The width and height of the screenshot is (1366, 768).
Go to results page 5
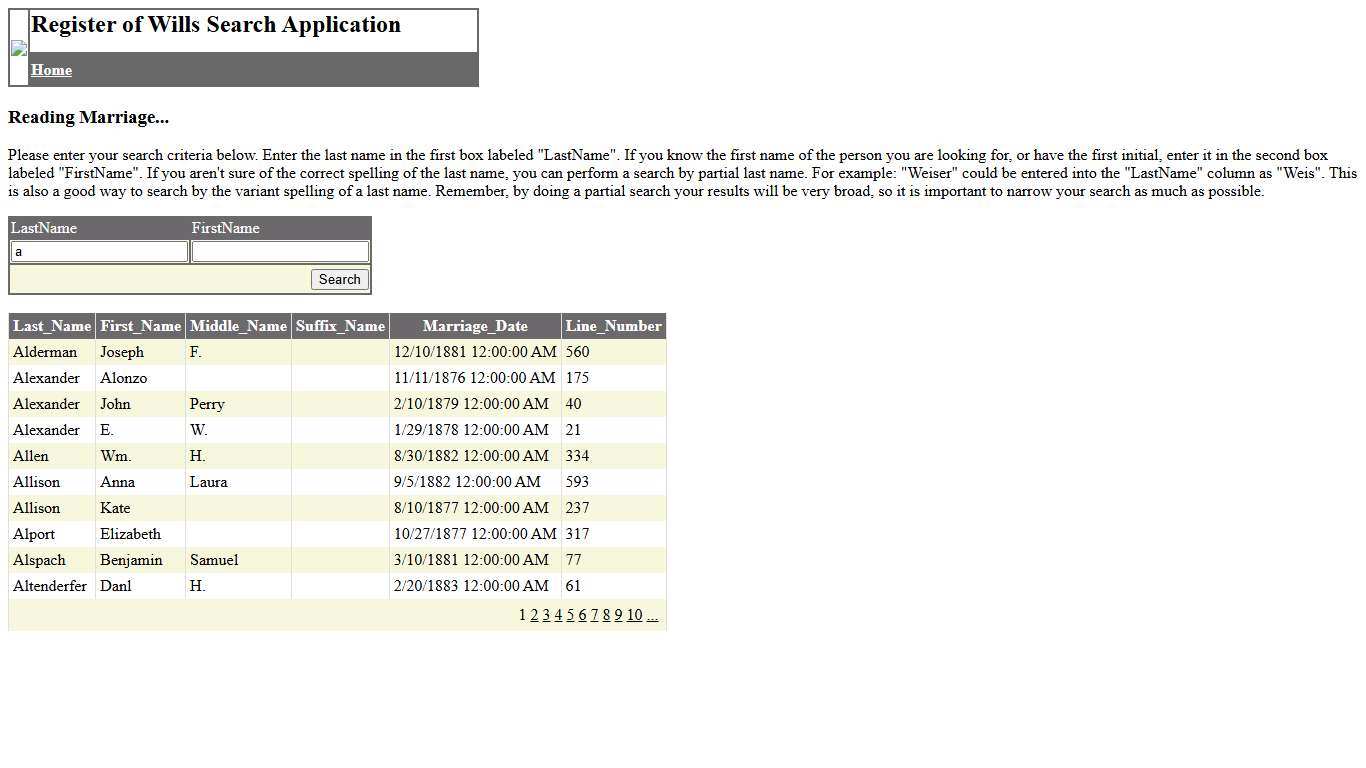pyautogui.click(x=570, y=615)
